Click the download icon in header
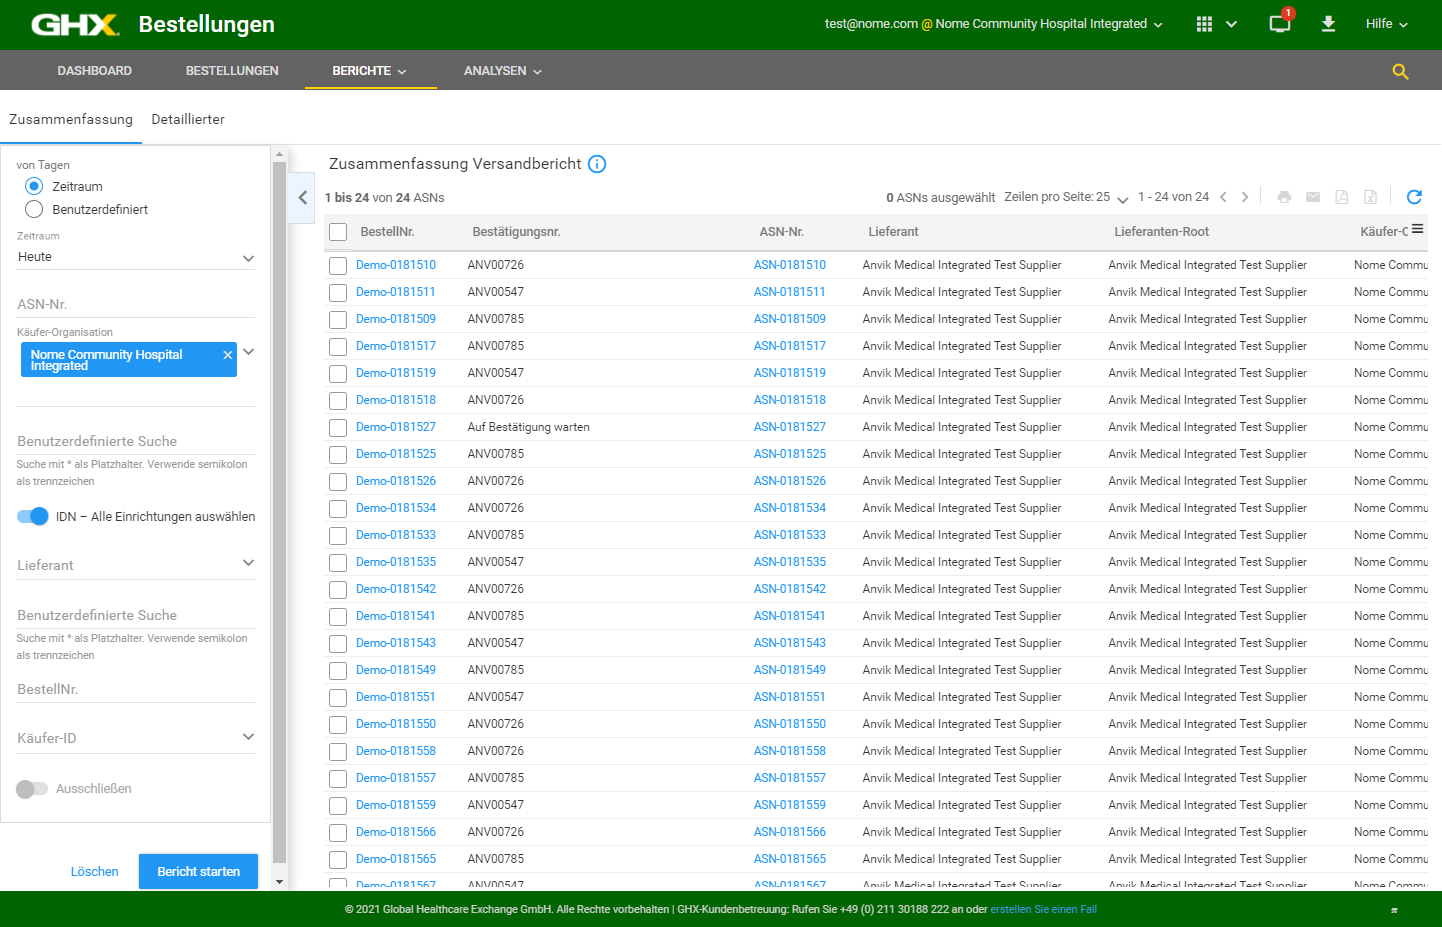This screenshot has width=1442, height=927. tap(1328, 24)
